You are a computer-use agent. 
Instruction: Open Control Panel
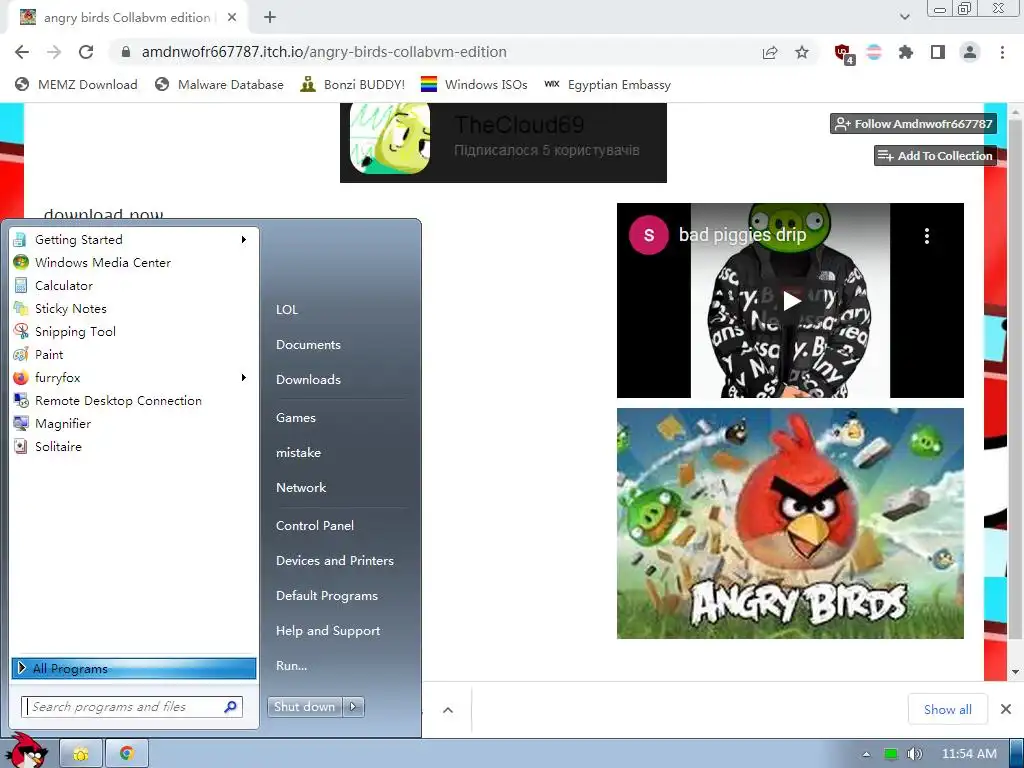(x=315, y=526)
